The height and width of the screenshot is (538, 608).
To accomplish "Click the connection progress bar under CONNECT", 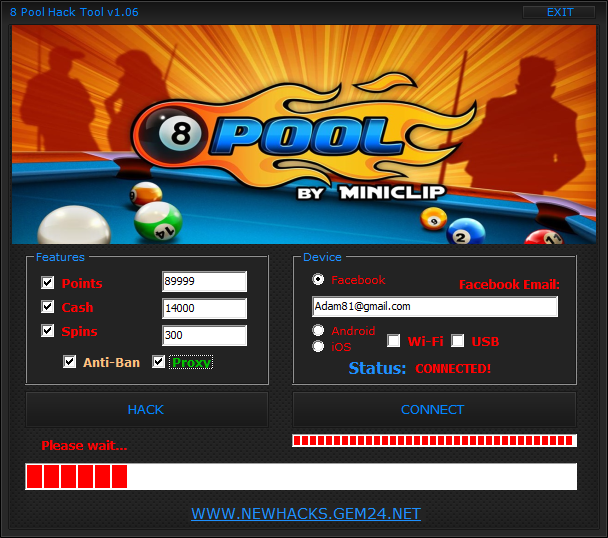I will pos(434,440).
